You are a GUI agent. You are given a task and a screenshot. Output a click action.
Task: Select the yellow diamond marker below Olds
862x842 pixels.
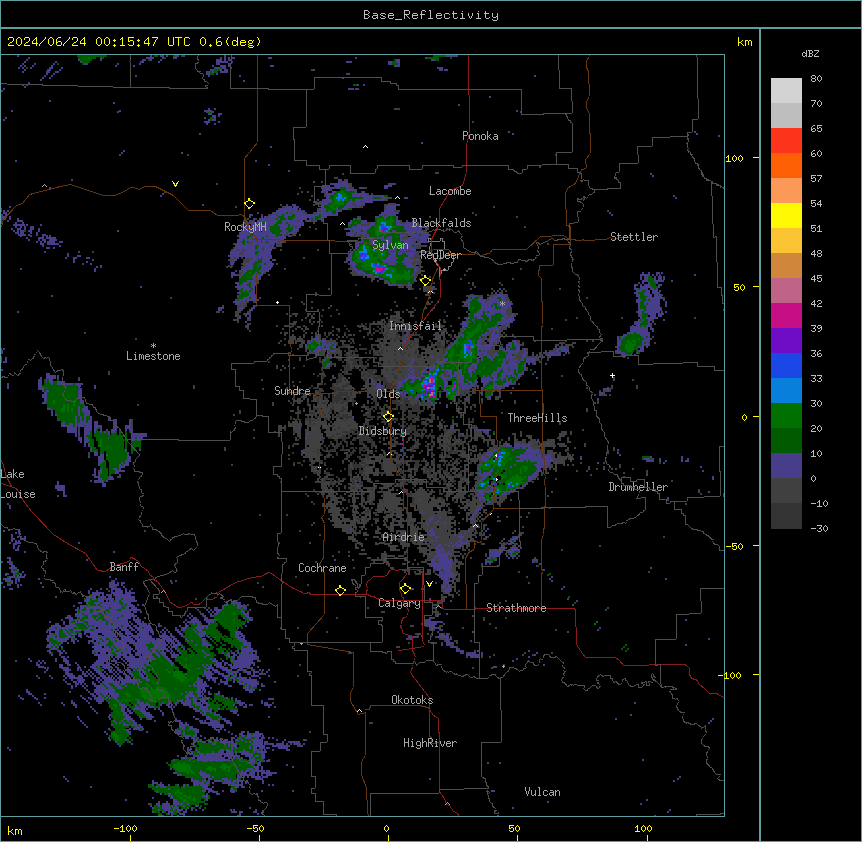coord(388,417)
